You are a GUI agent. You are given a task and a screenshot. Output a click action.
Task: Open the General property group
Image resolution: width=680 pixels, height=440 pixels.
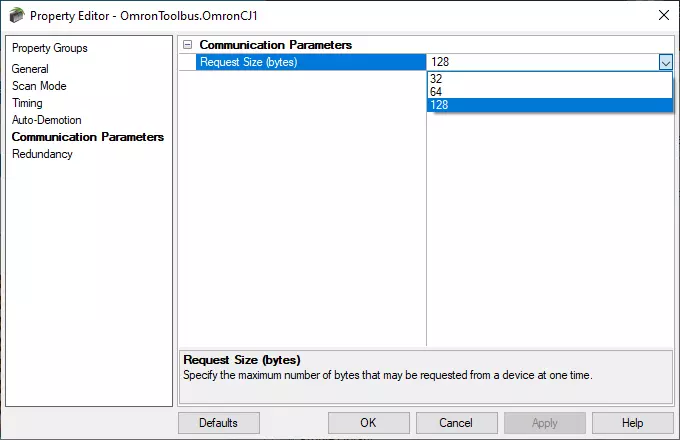[30, 69]
